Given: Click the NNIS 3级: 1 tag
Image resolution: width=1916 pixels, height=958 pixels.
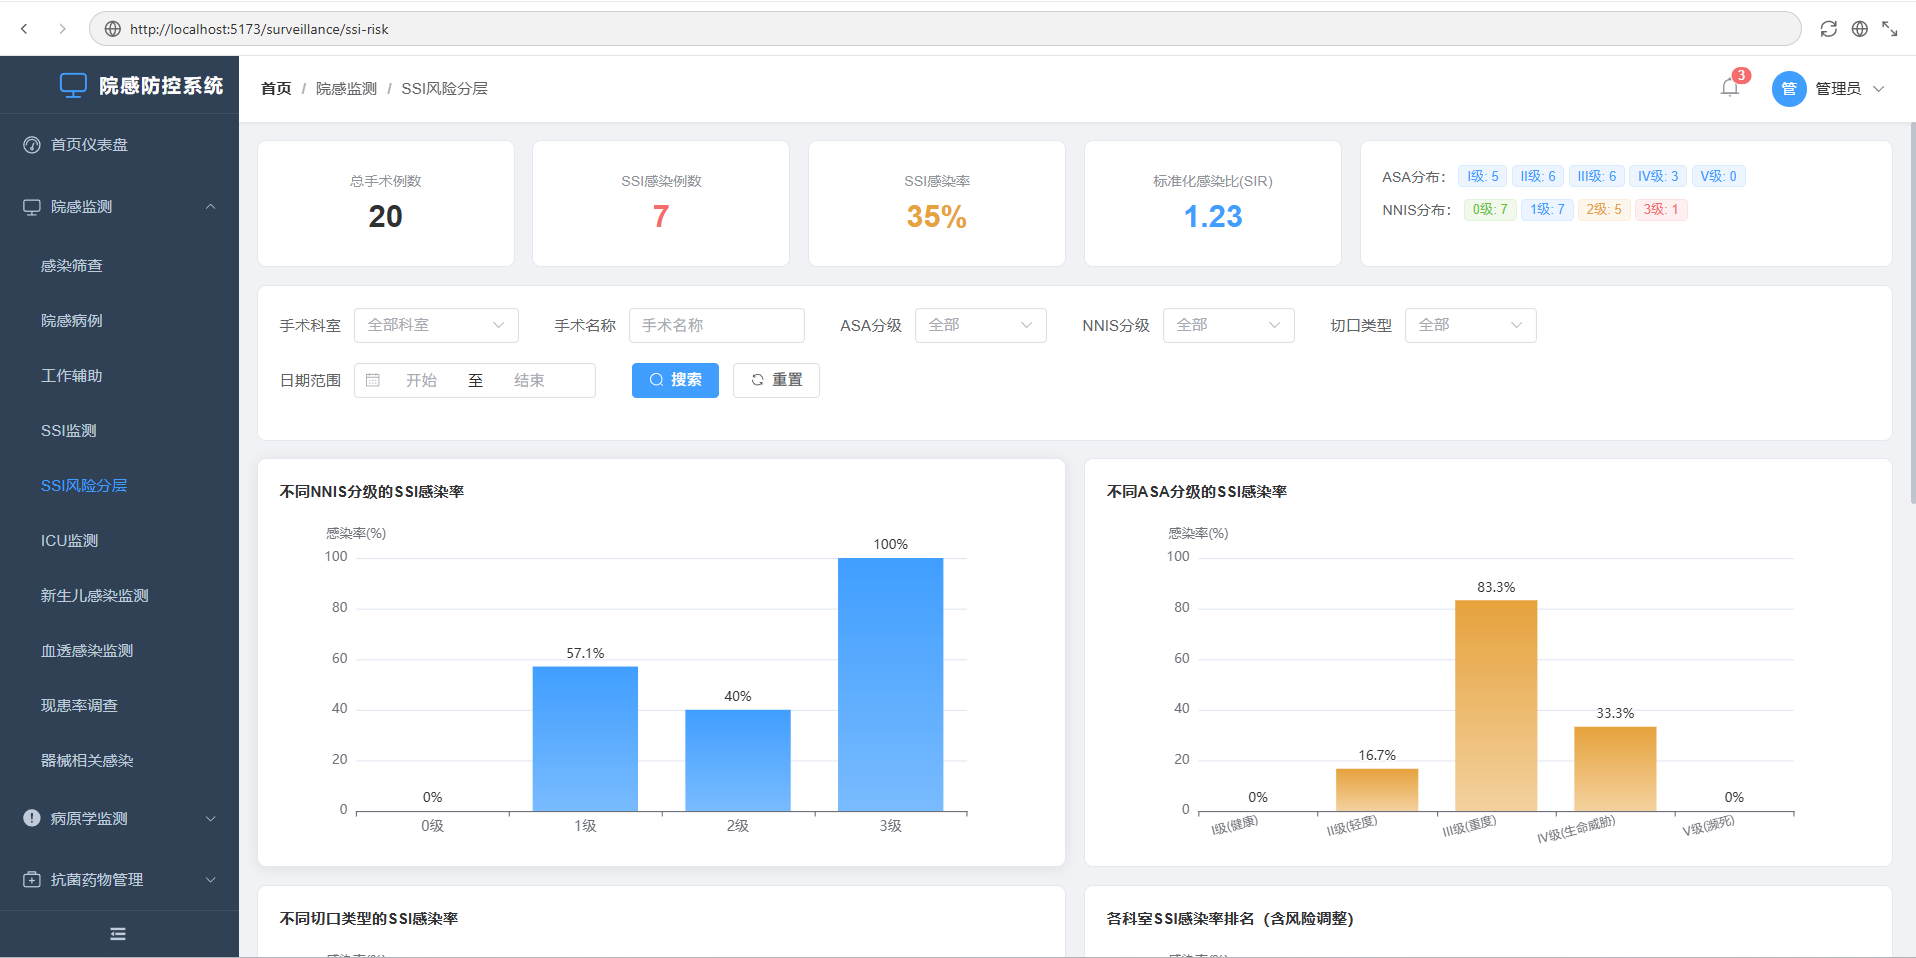Looking at the screenshot, I should (1661, 209).
